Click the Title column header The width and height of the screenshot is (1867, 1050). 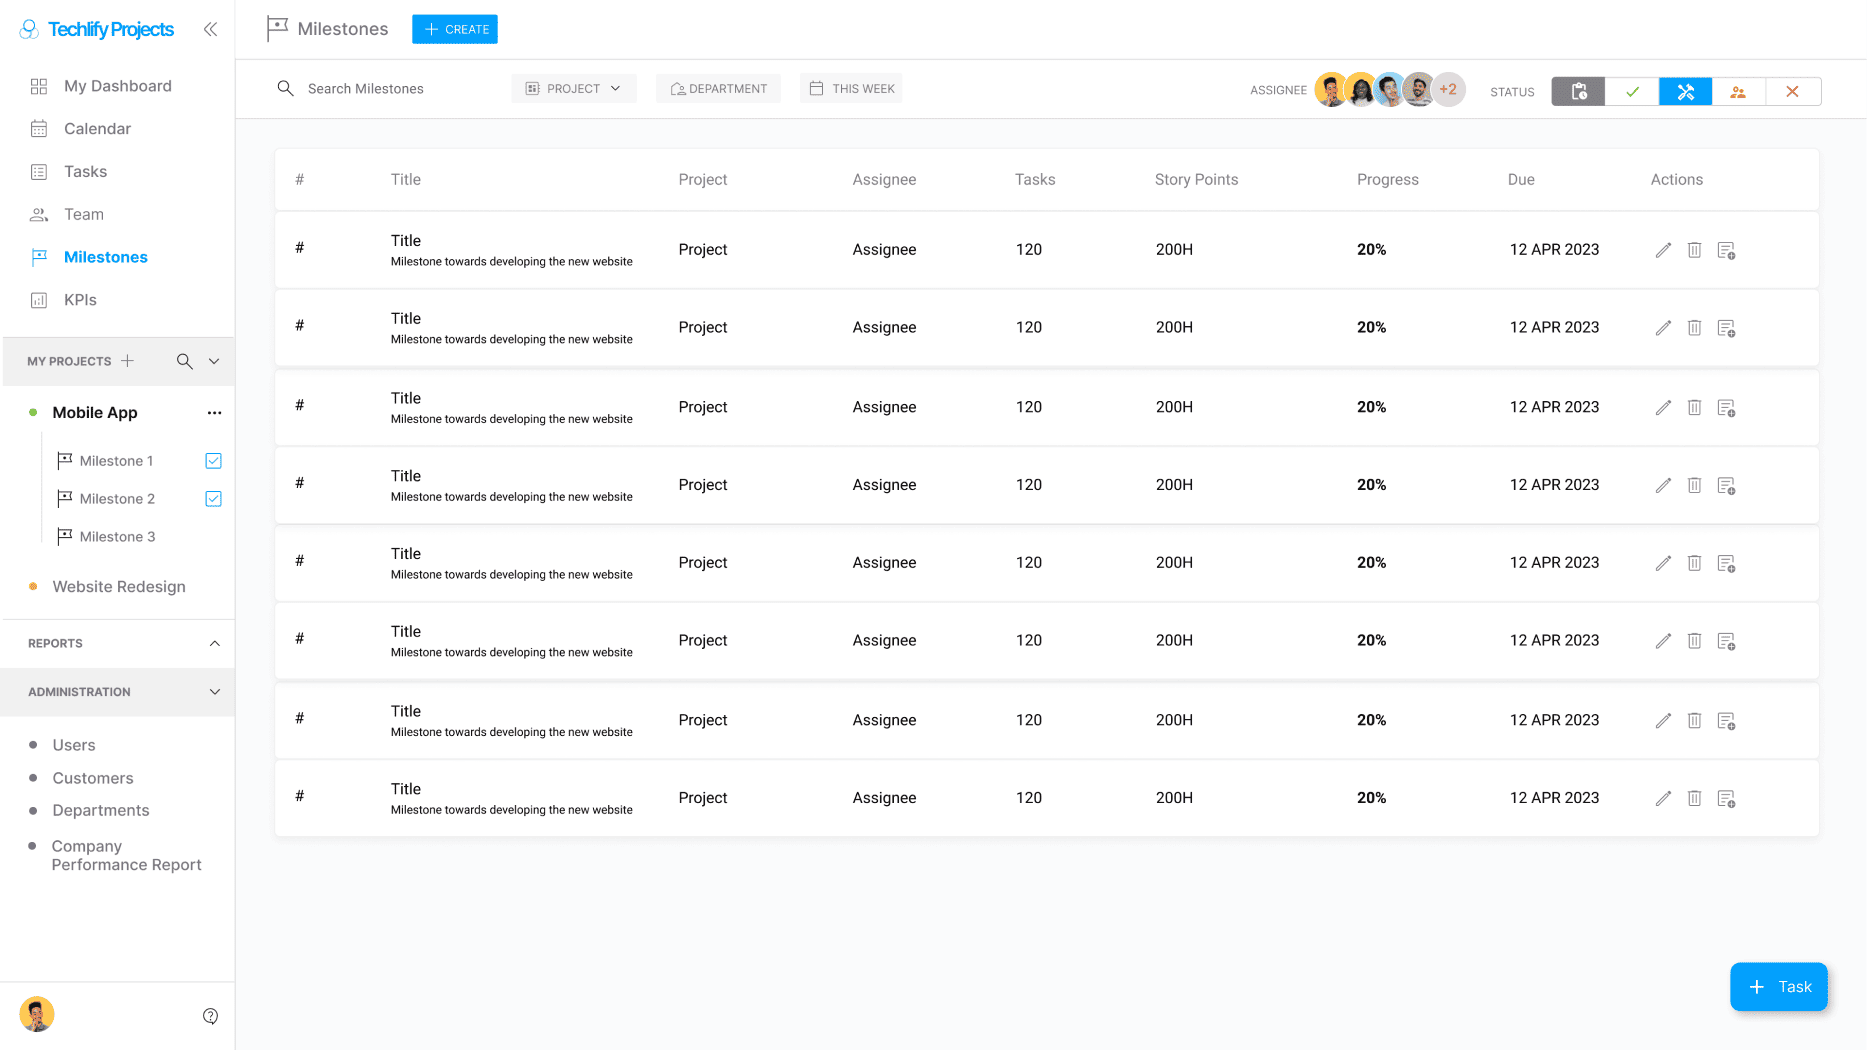point(405,180)
